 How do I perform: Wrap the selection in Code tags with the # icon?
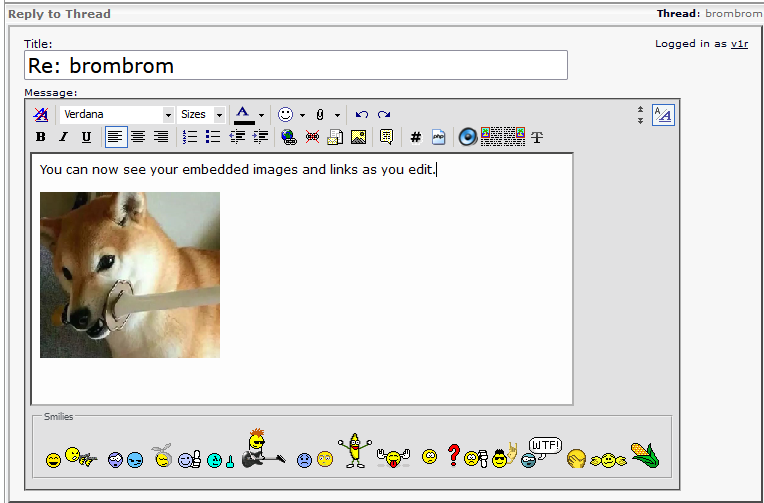pyautogui.click(x=416, y=138)
